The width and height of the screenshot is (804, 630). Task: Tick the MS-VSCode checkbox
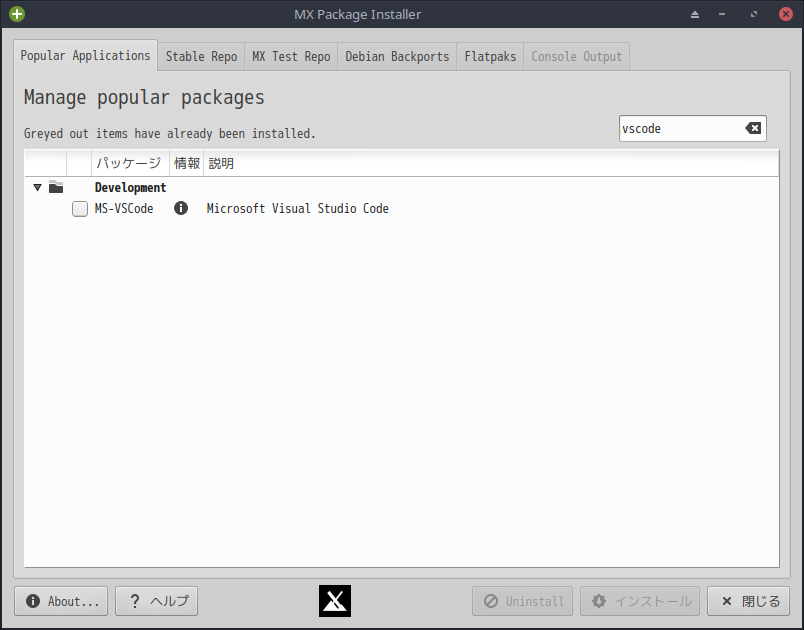point(80,209)
